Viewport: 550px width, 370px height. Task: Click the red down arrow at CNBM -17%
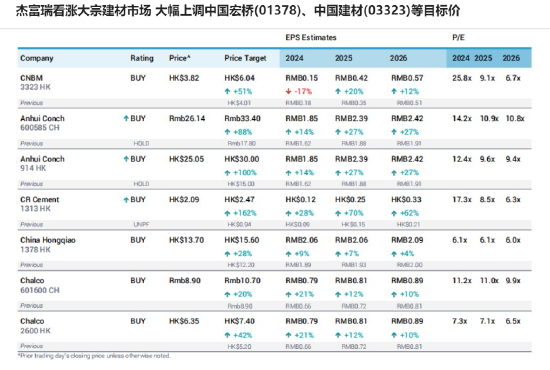click(288, 92)
